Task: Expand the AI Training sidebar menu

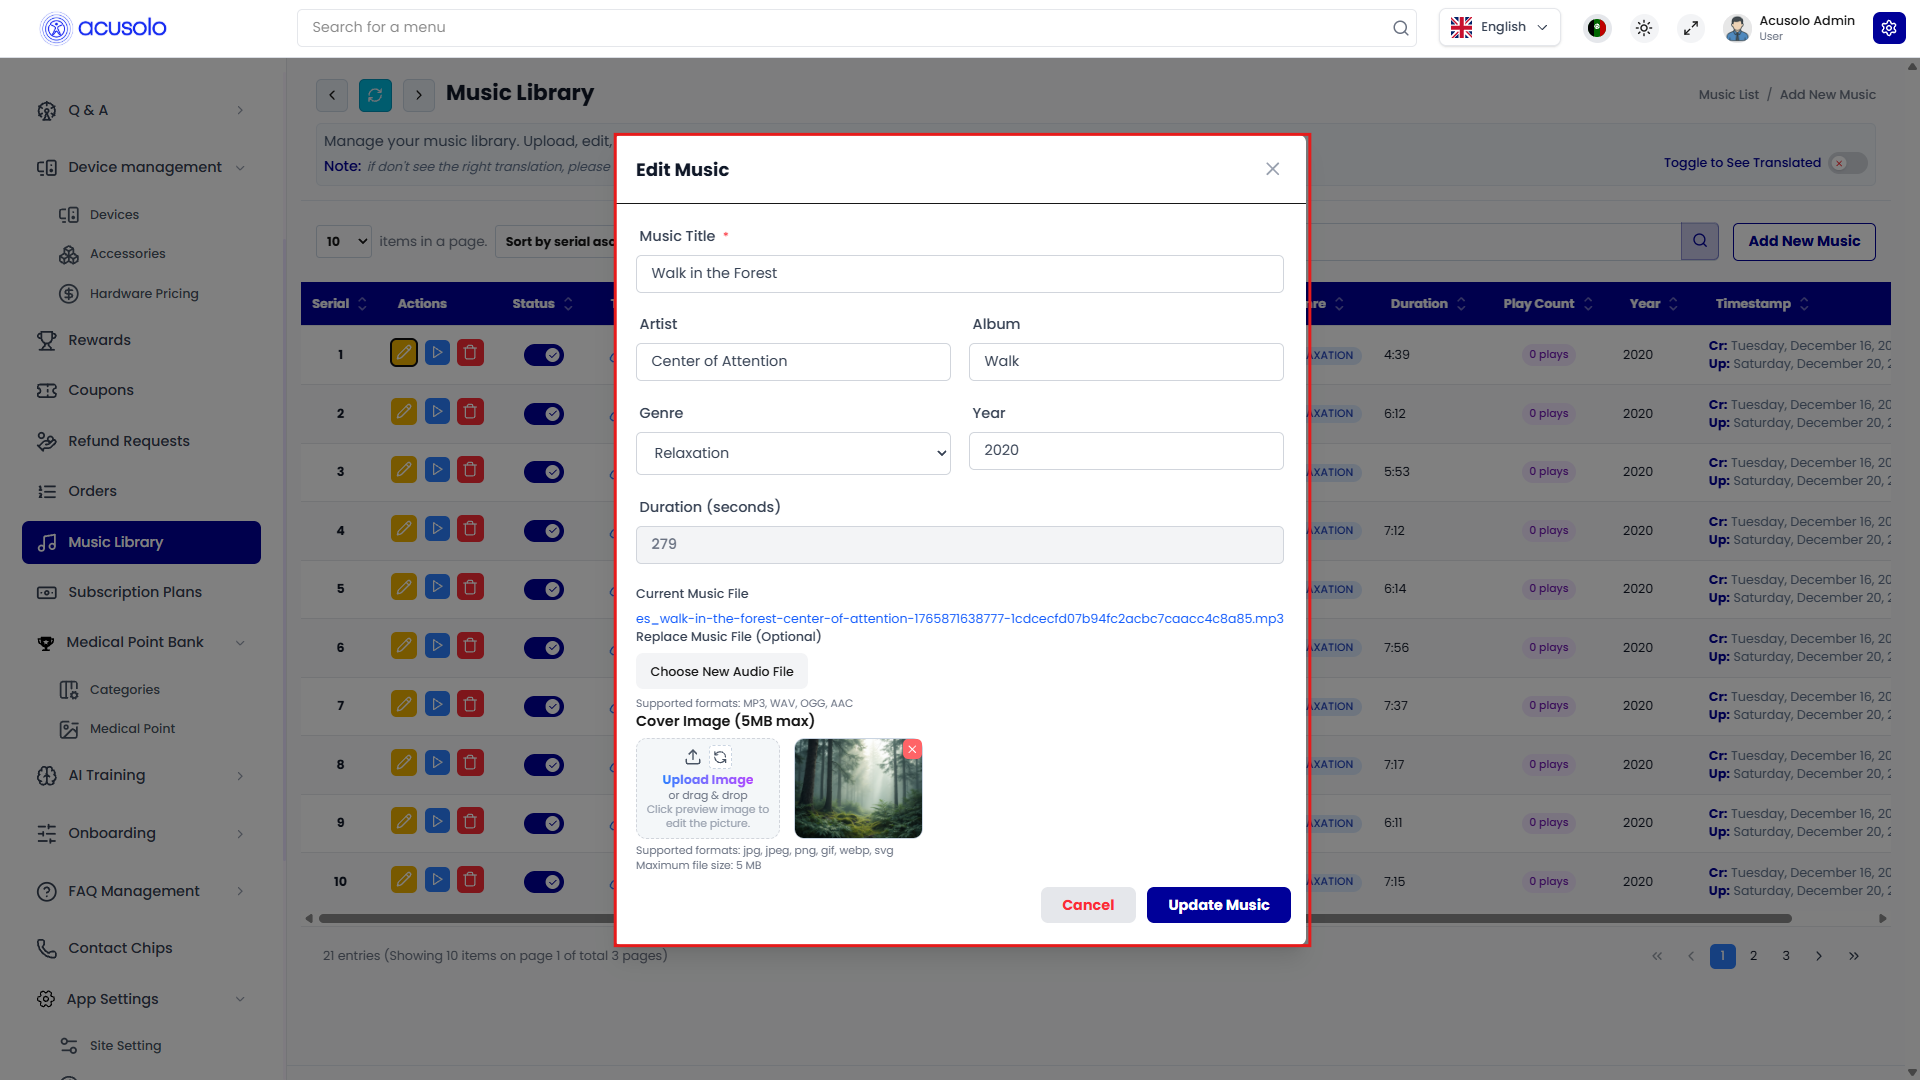Action: coord(141,775)
